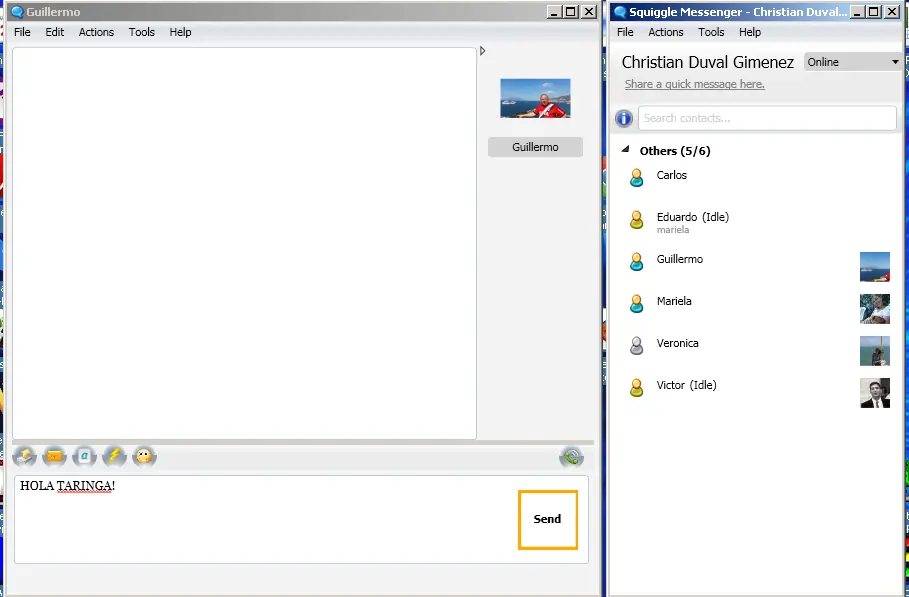Open File menu in Squiggle Messenger window
This screenshot has width=909, height=597.
point(625,32)
